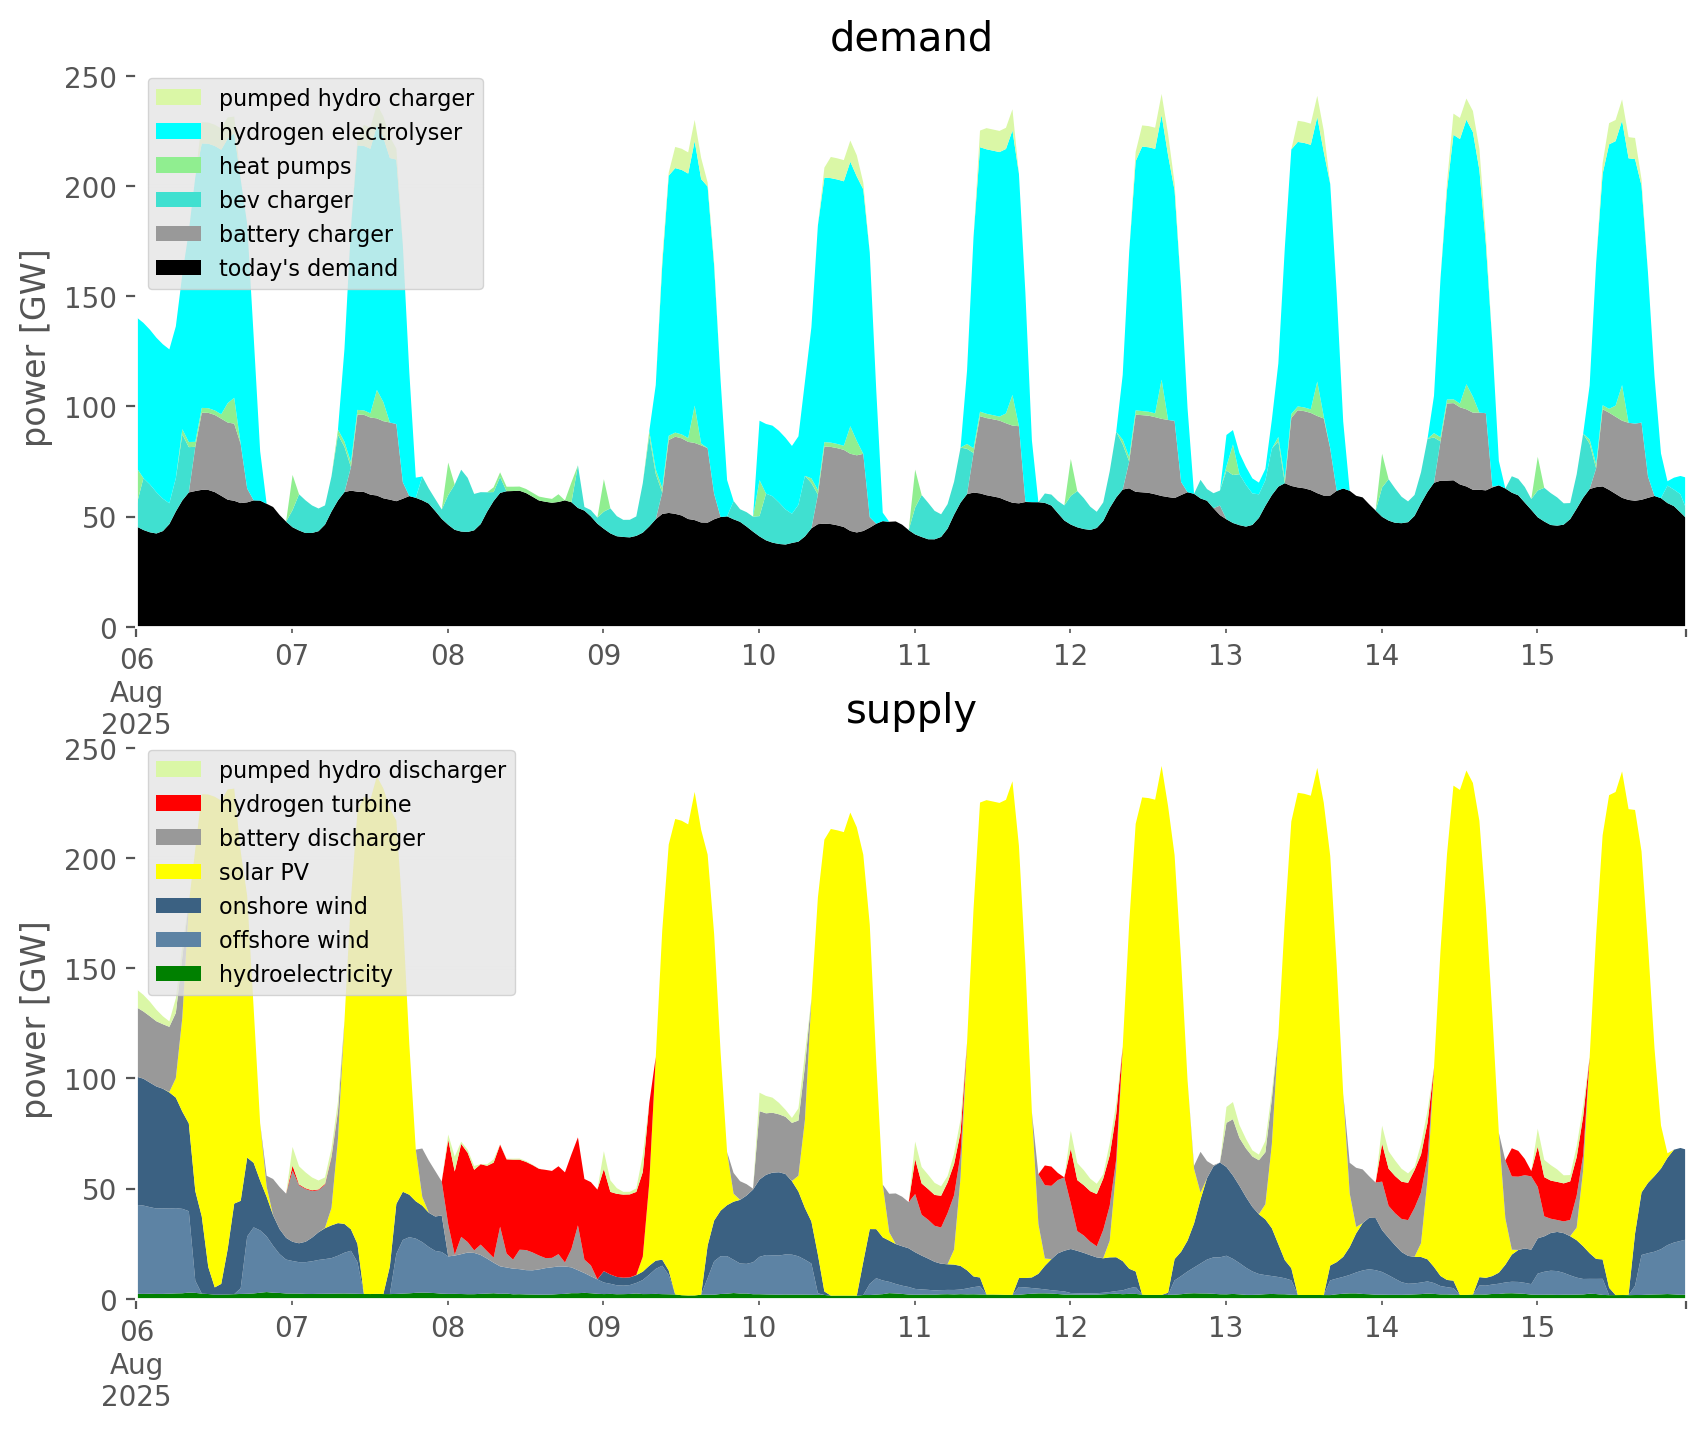Click the yellow solar PV legend swatch
Viewport: 1706px width, 1431px height.
pyautogui.click(x=180, y=872)
